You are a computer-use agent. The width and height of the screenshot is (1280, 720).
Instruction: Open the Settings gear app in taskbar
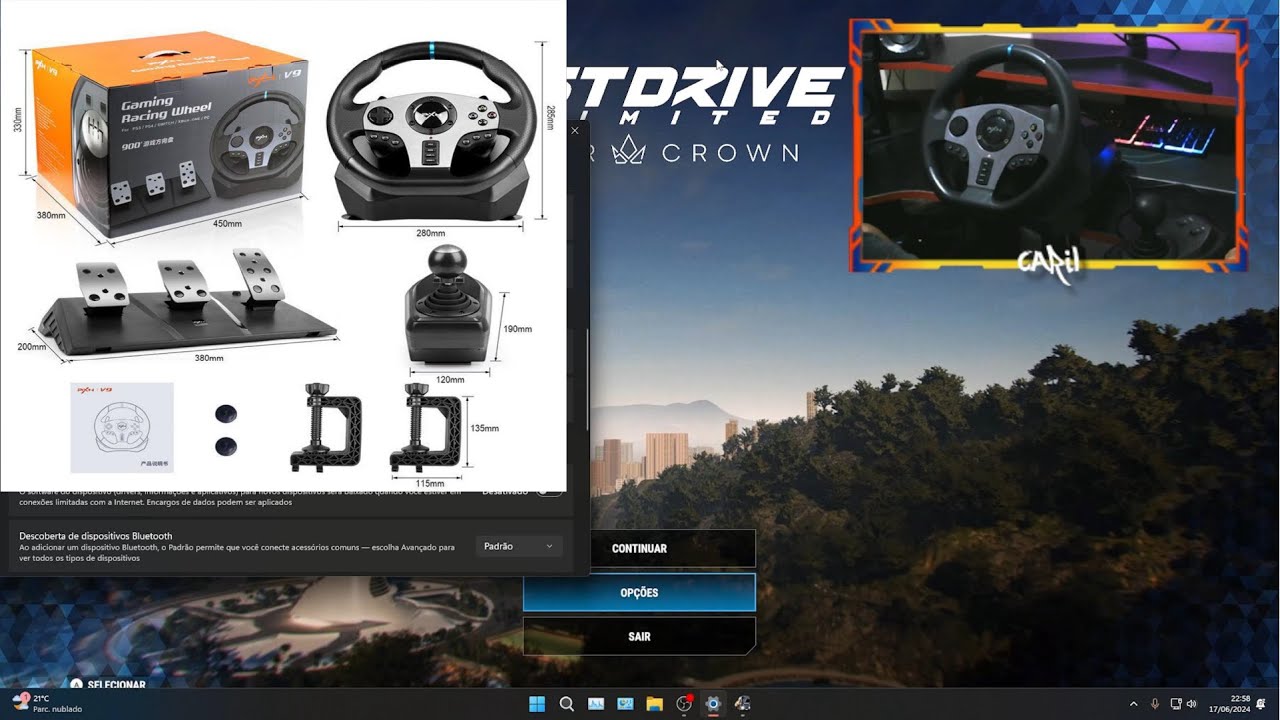tap(712, 704)
